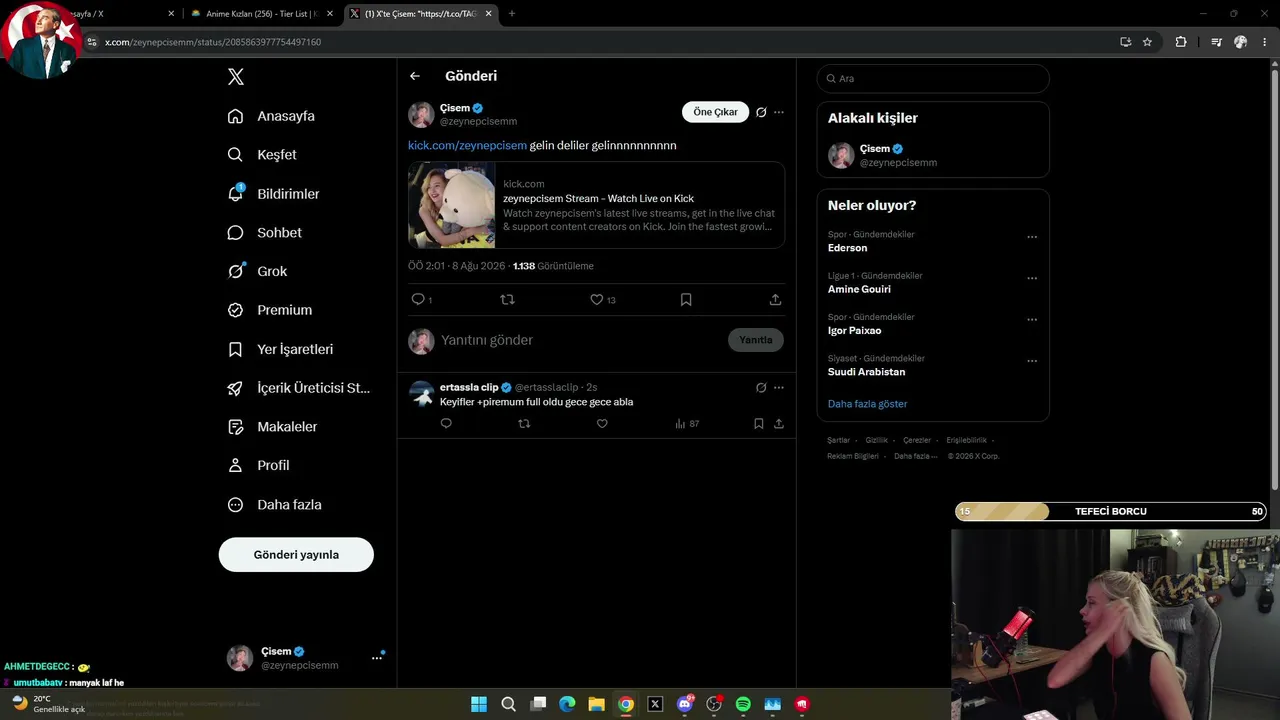Image resolution: width=1280 pixels, height=720 pixels.
Task: Open a new browser tab
Action: tap(512, 14)
